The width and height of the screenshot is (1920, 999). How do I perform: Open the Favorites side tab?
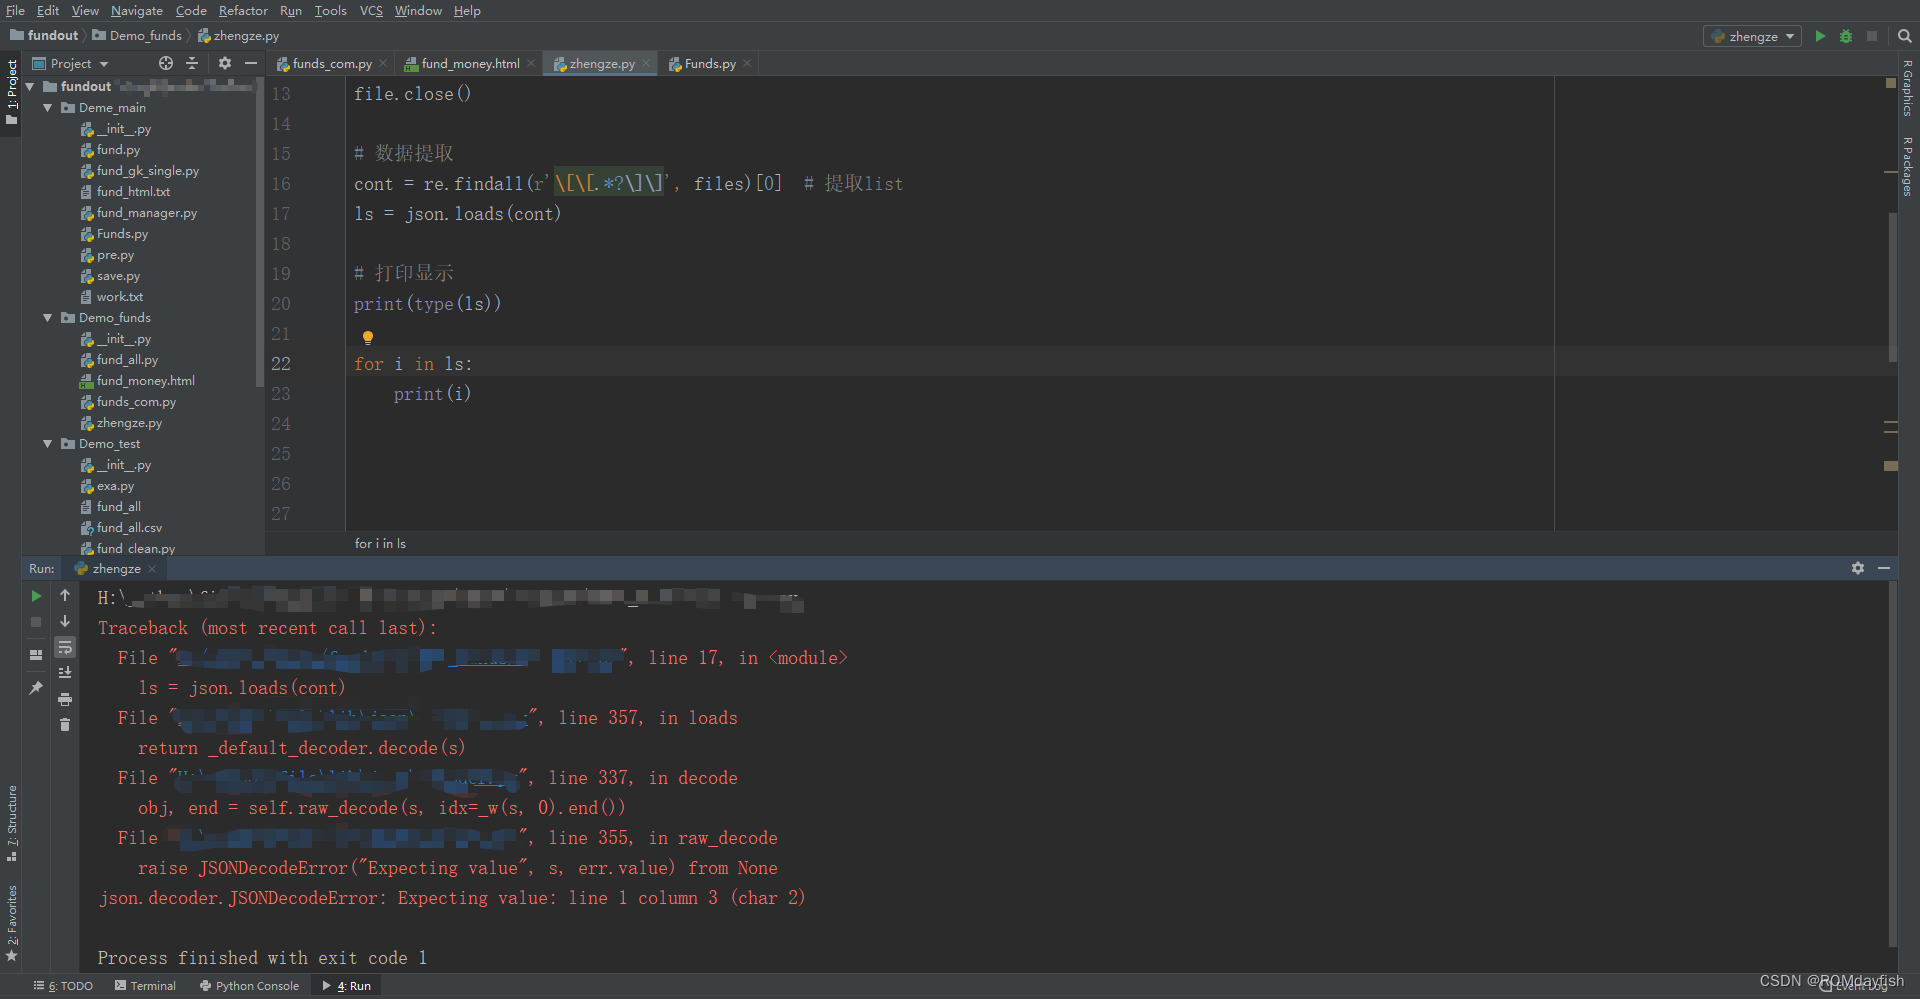click(11, 923)
